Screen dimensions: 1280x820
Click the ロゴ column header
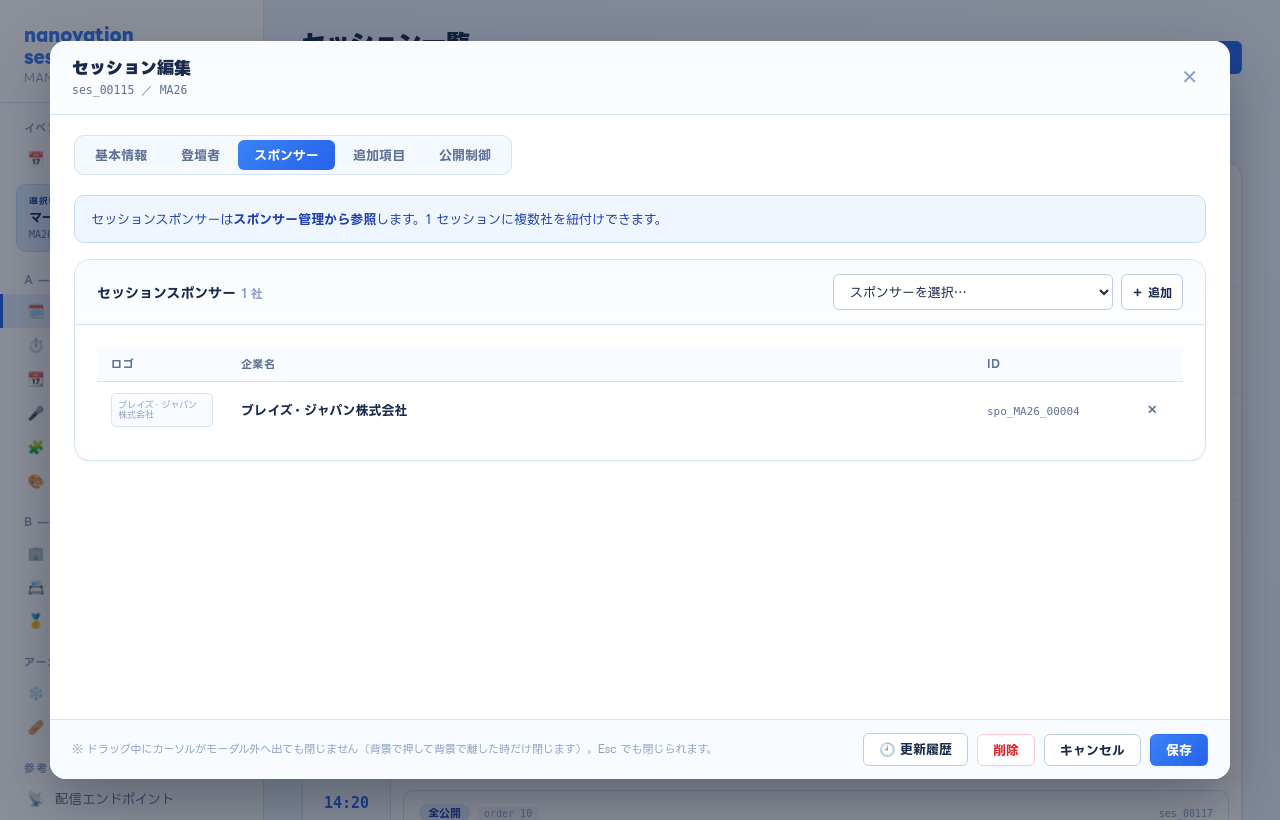coord(122,364)
